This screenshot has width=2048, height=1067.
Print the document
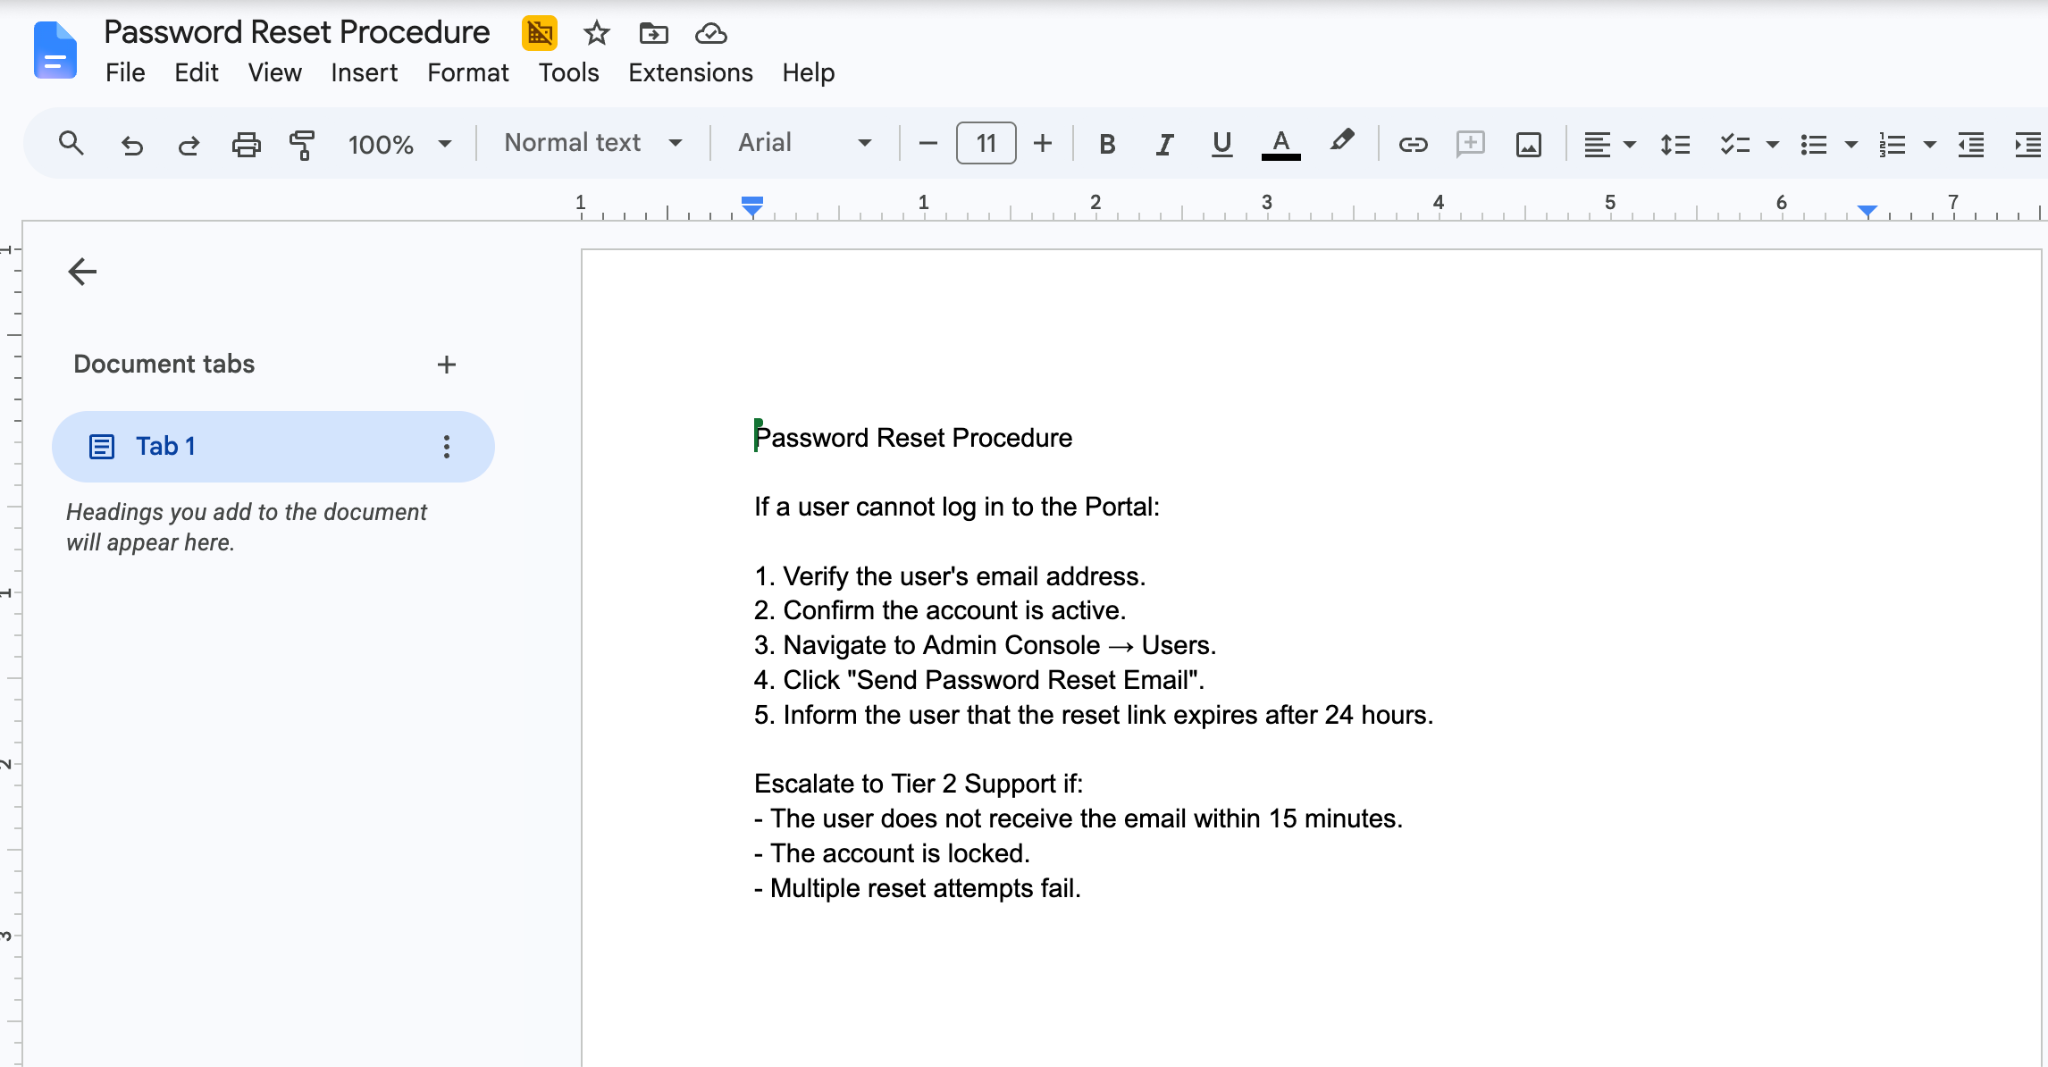246,145
